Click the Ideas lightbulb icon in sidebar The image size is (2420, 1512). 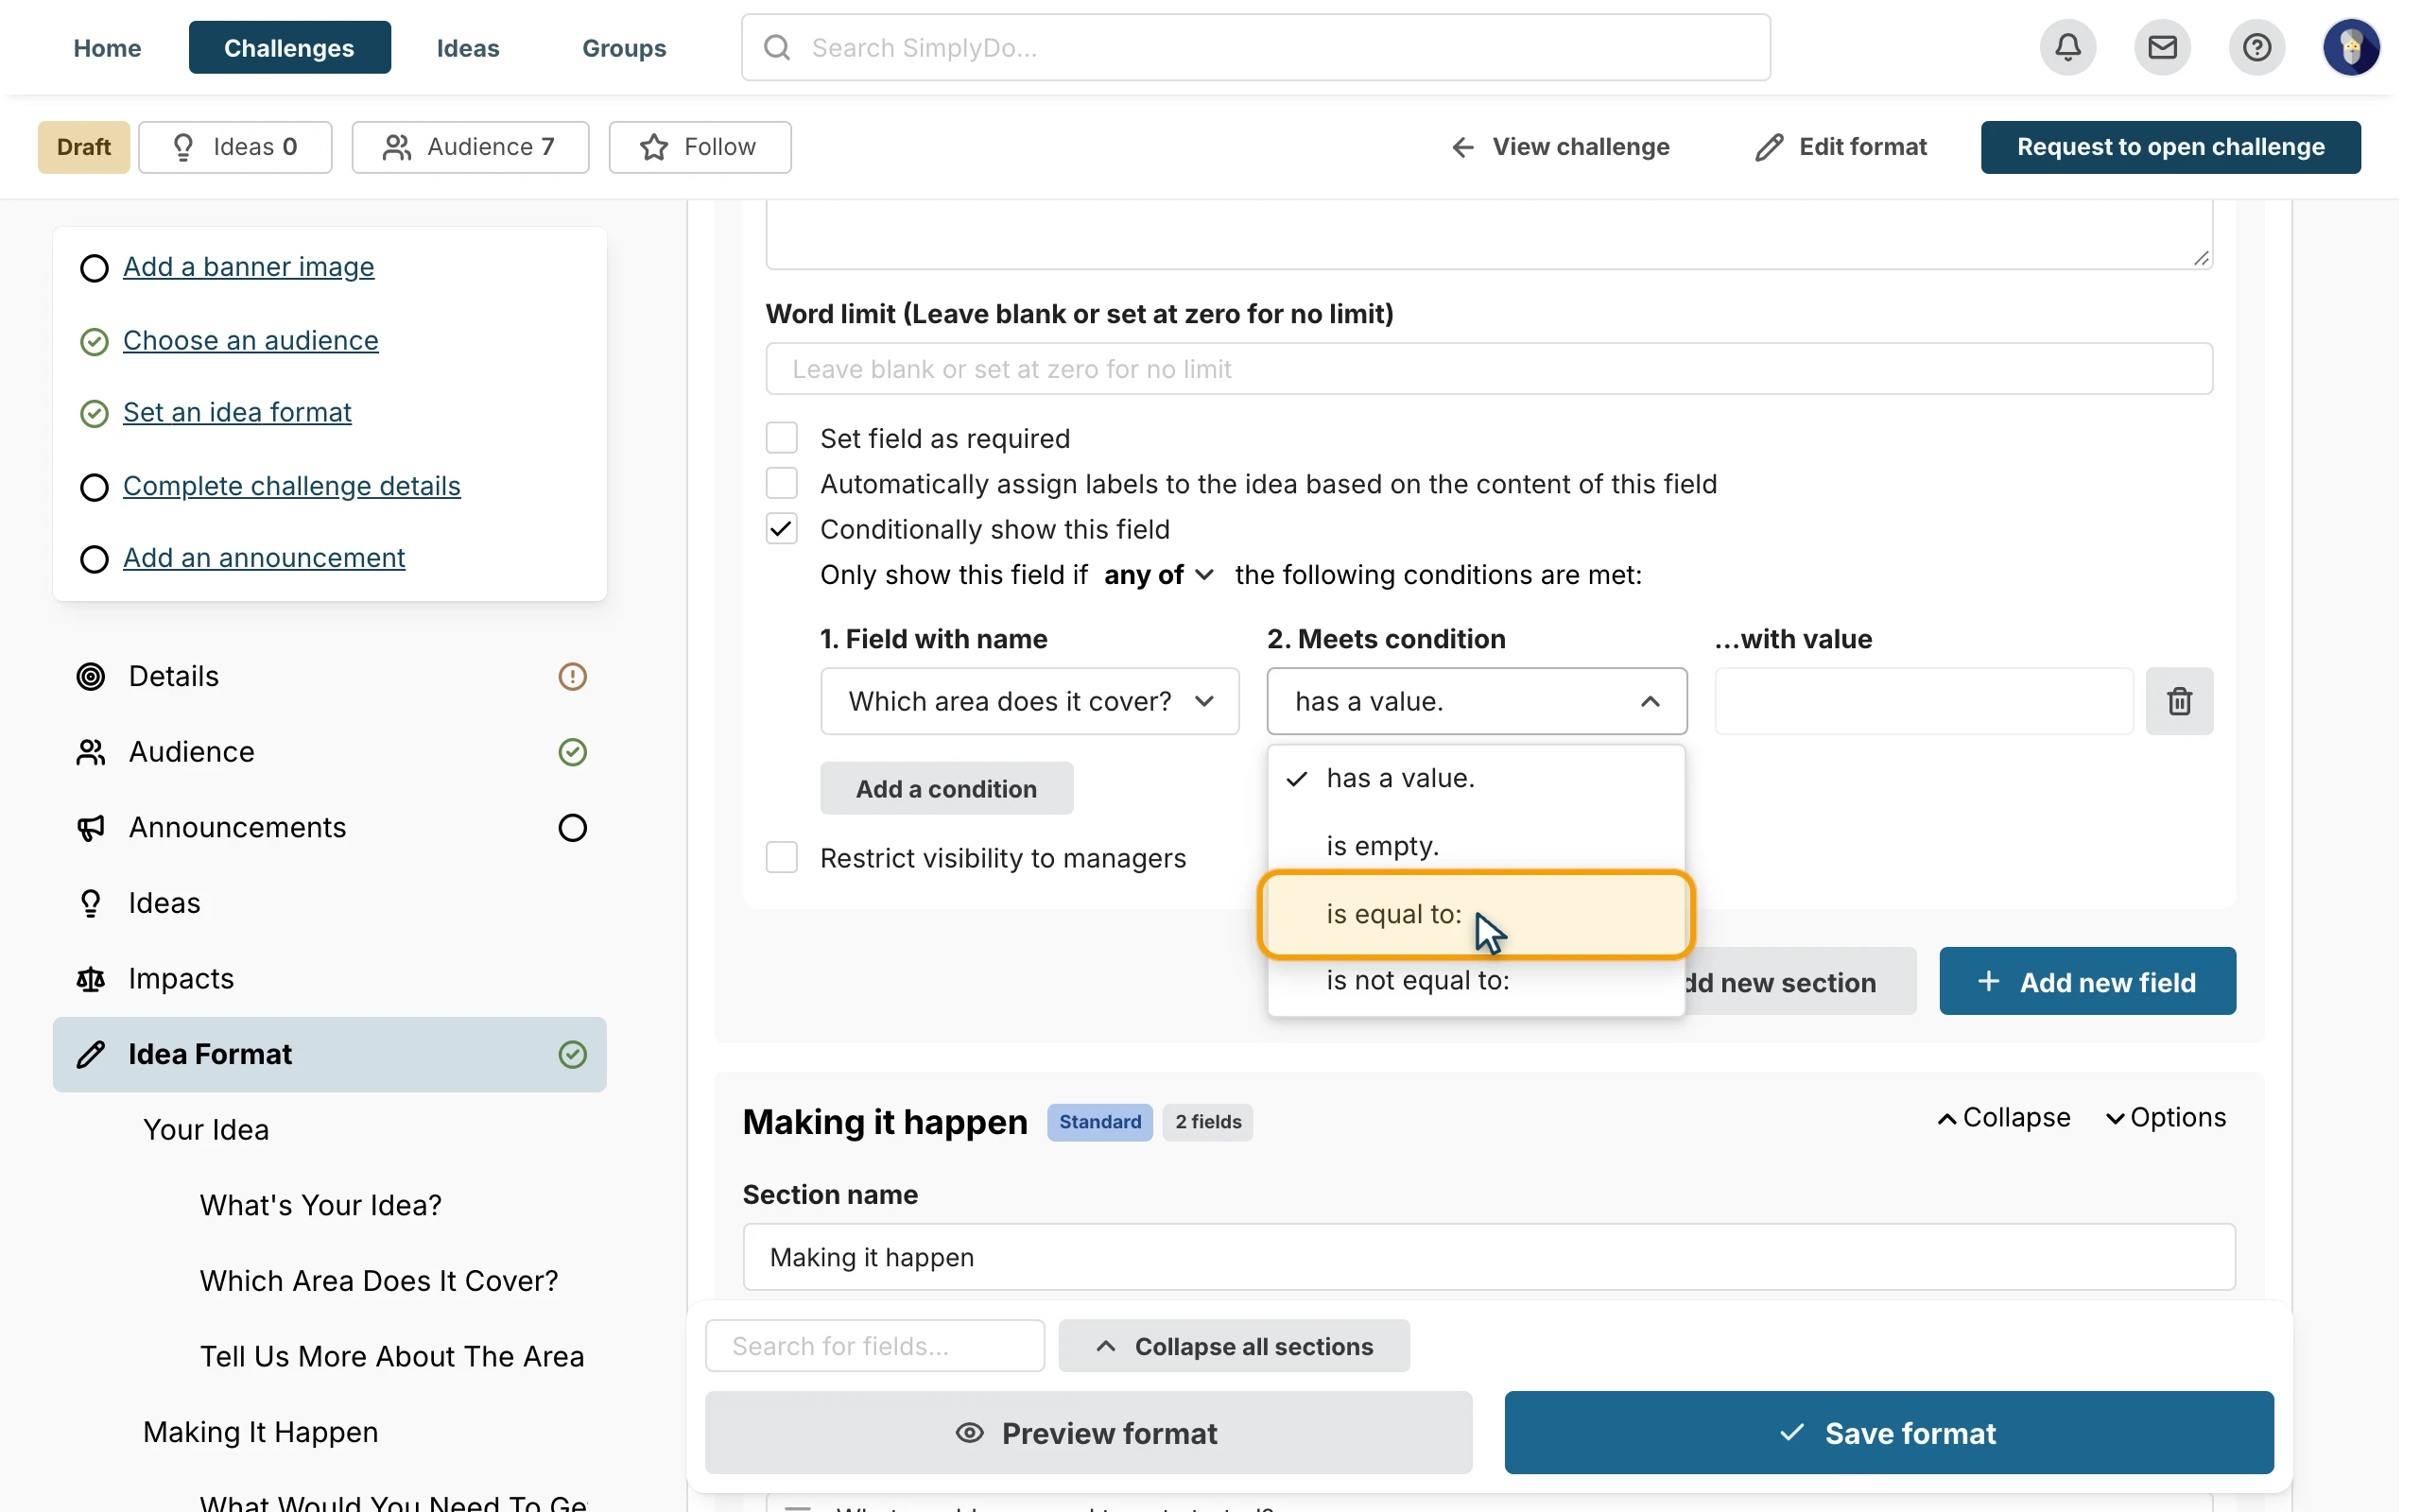[91, 903]
